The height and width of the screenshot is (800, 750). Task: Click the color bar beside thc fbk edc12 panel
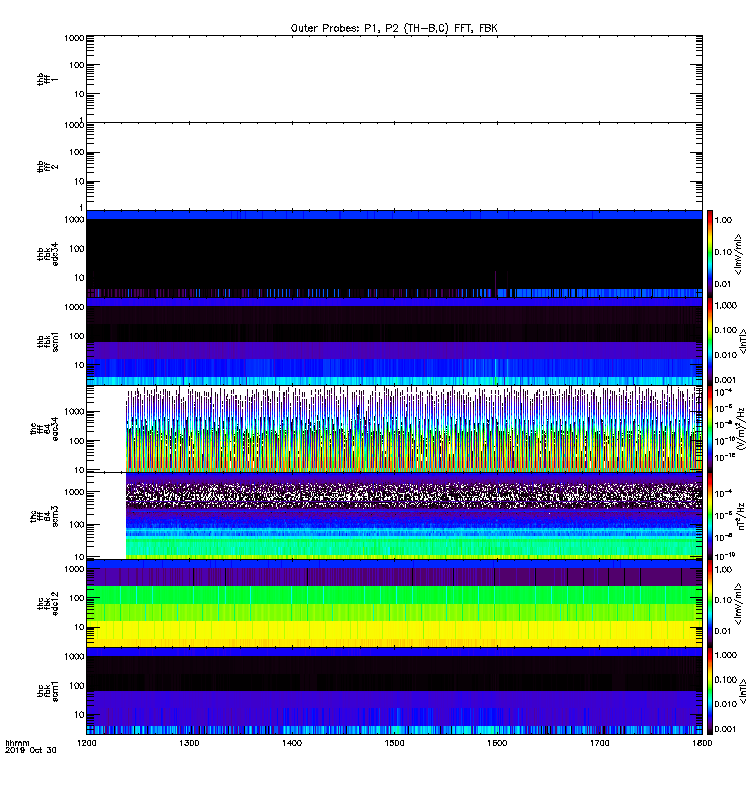[710, 603]
